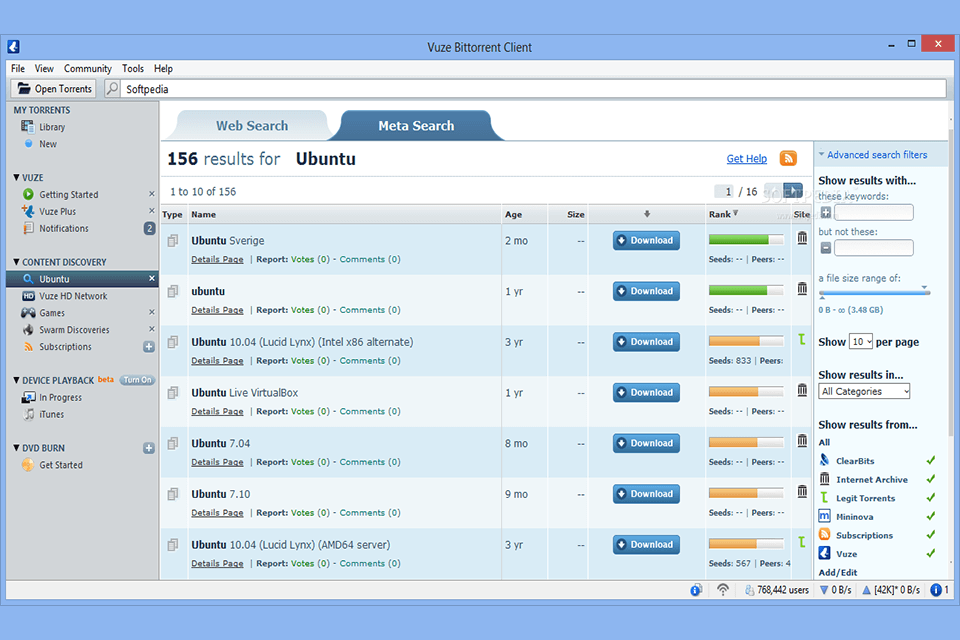Open DVD Burn Get Started
Screen dimensions: 960x640
[61, 465]
